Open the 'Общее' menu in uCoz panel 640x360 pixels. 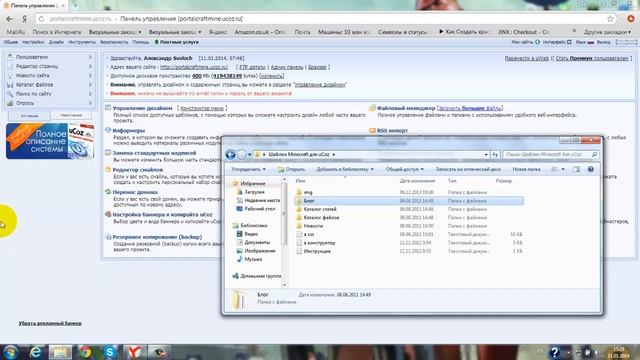click(x=11, y=42)
